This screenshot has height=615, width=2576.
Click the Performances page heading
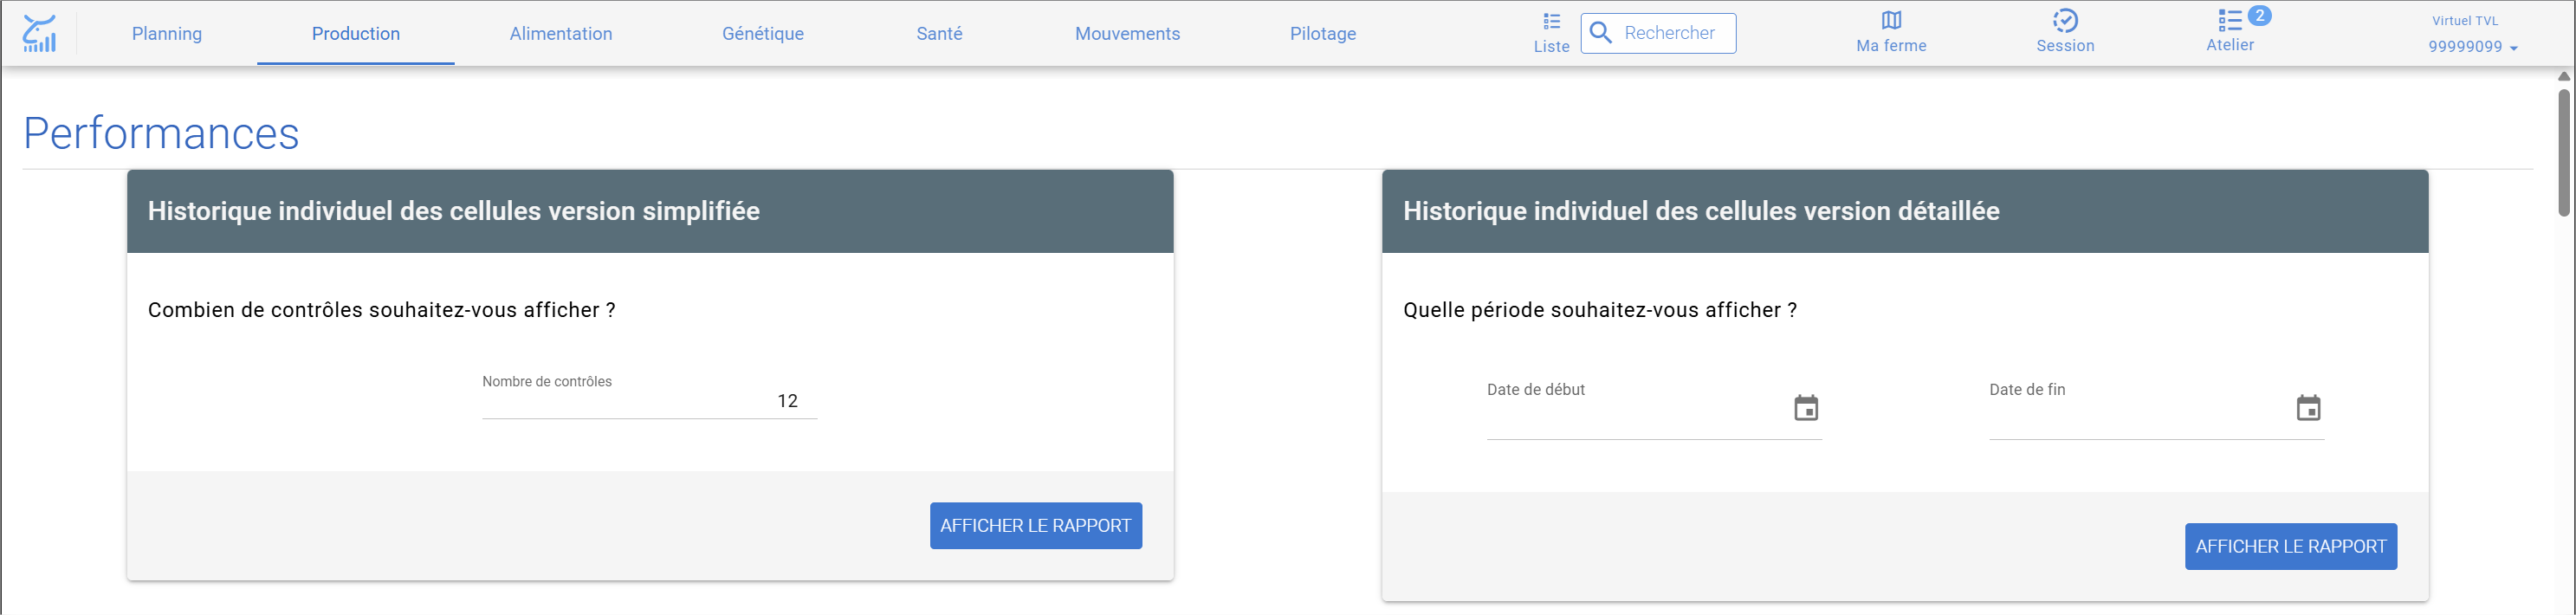click(x=161, y=133)
